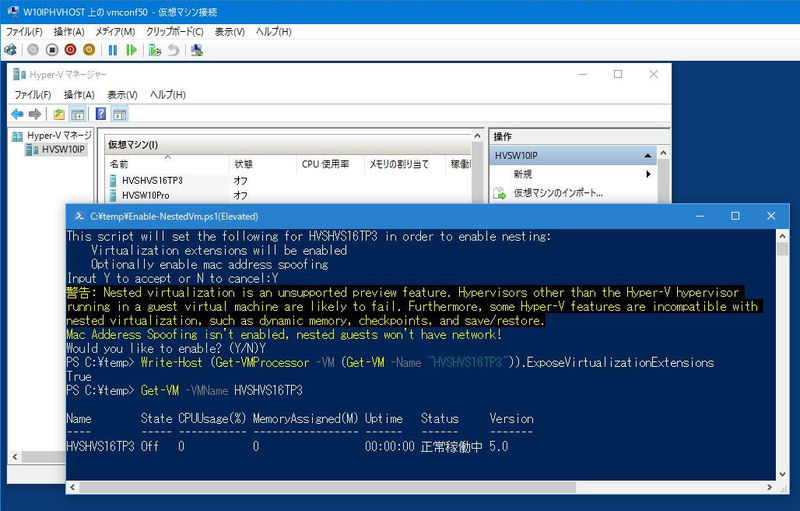Viewport: 800px width, 511px height.
Task: Click the Enhanced session icon in VM toolbar
Action: pos(197,50)
